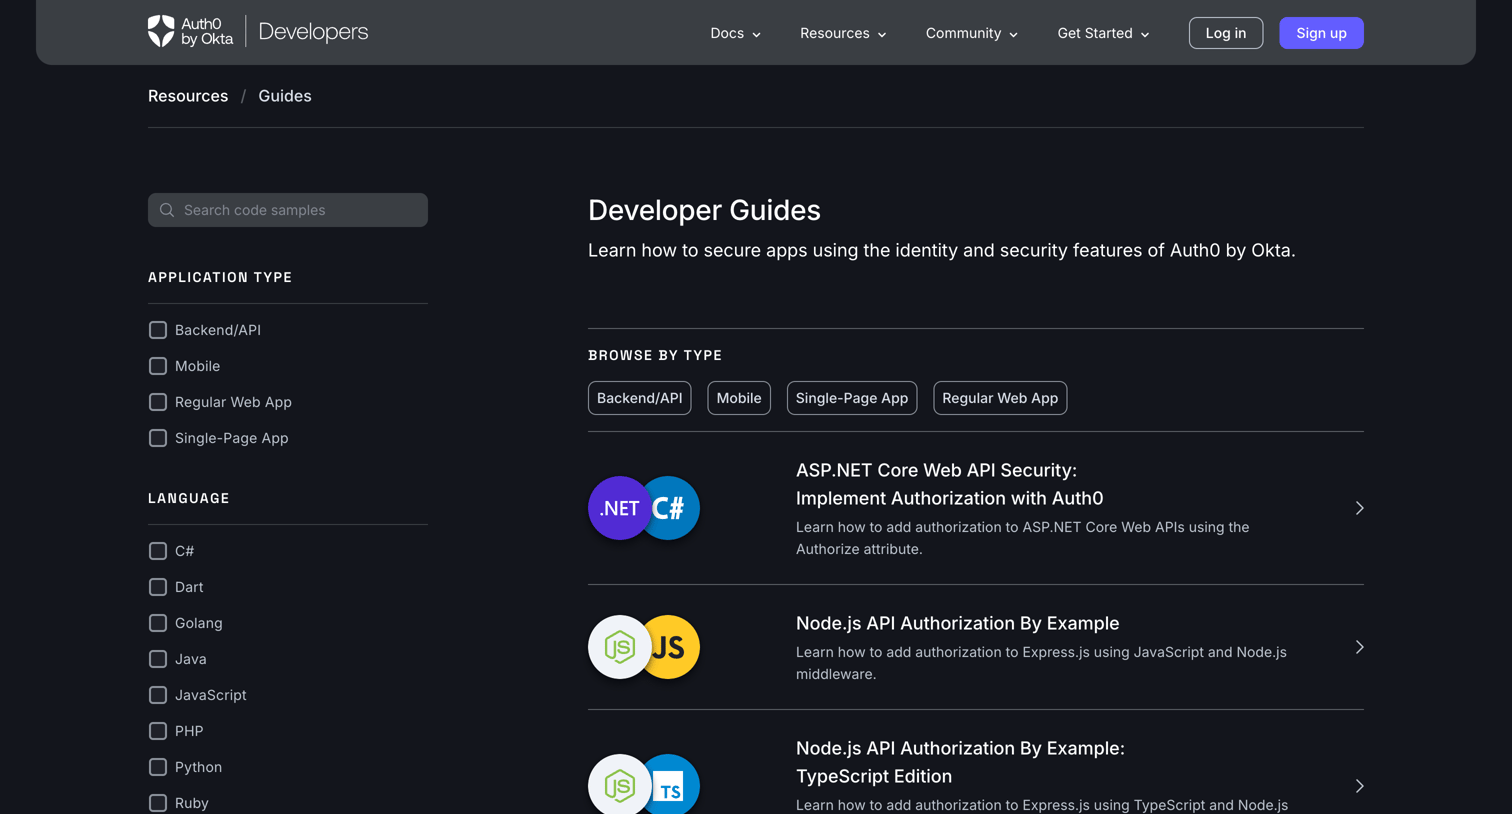Check the Ruby language checkbox

(158, 803)
